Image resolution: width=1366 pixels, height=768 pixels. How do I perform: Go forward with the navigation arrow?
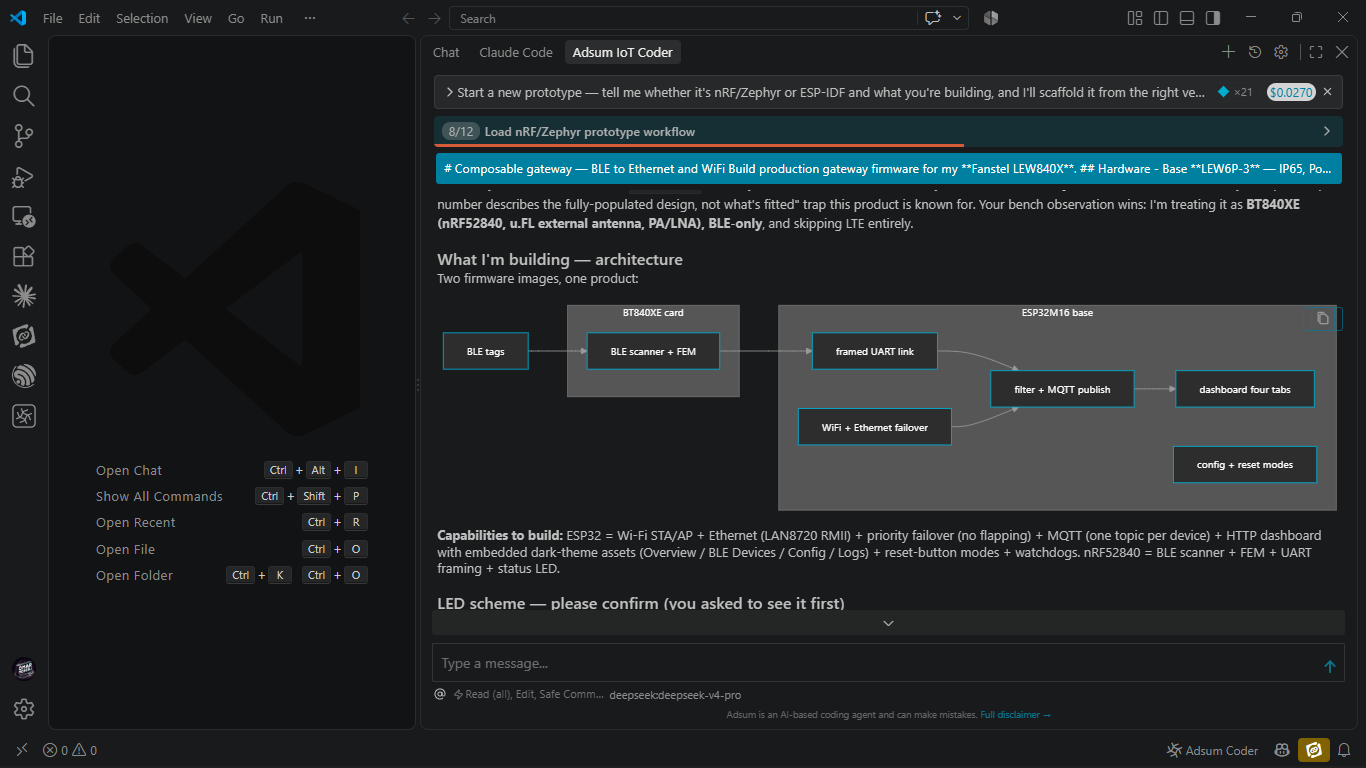click(x=434, y=18)
